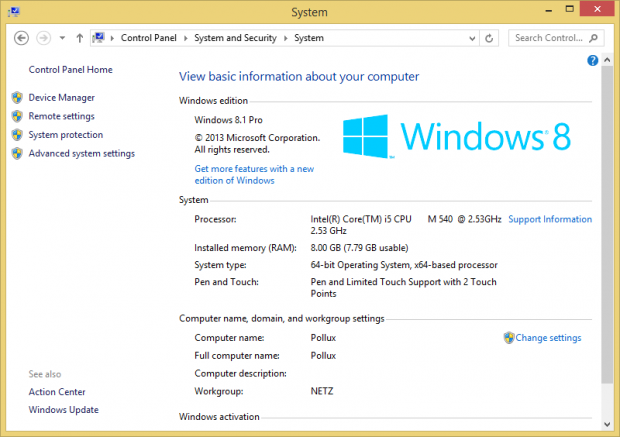Click the Forward navigation arrow

tap(43, 38)
